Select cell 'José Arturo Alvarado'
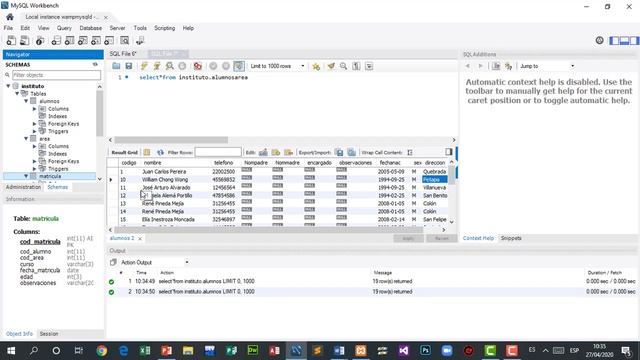Screen dimensions: 640x360 [166, 188]
